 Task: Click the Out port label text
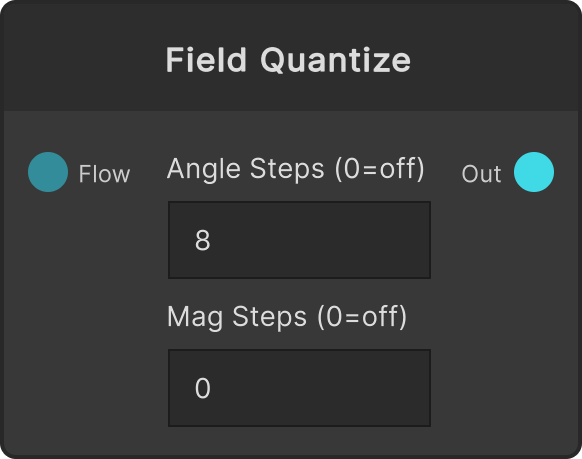481,174
